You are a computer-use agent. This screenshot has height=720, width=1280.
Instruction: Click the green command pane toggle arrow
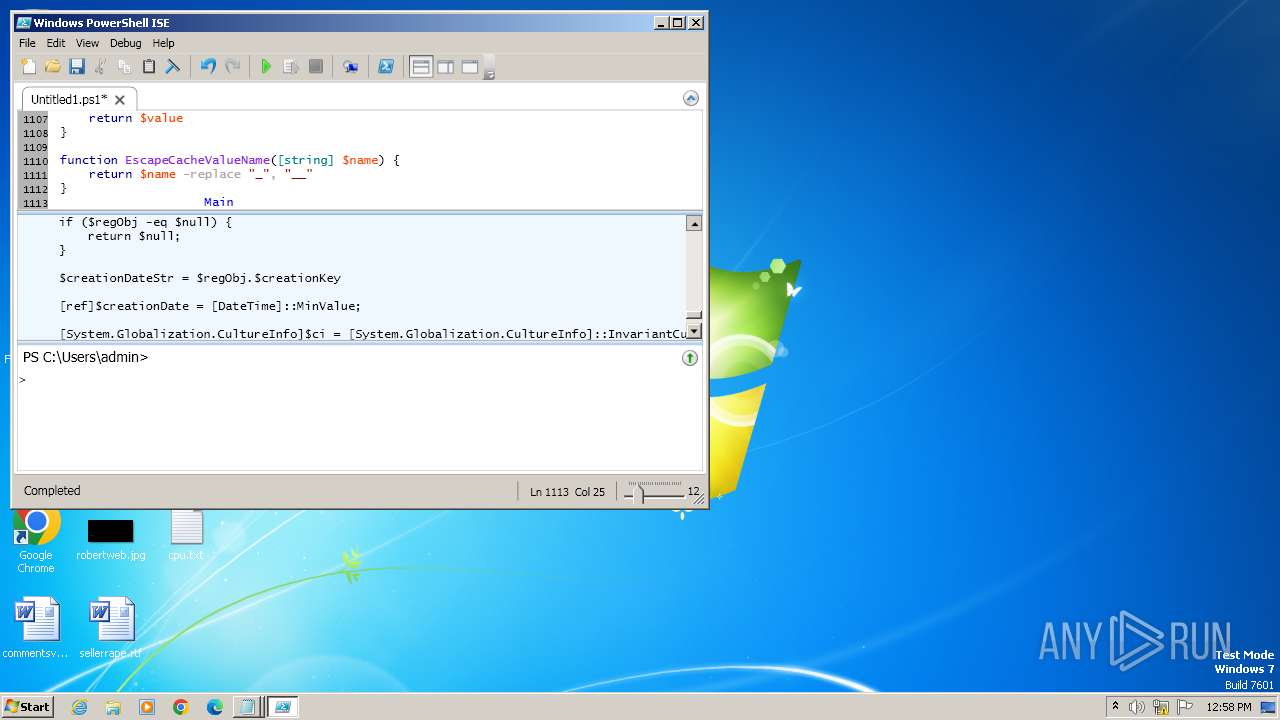690,357
